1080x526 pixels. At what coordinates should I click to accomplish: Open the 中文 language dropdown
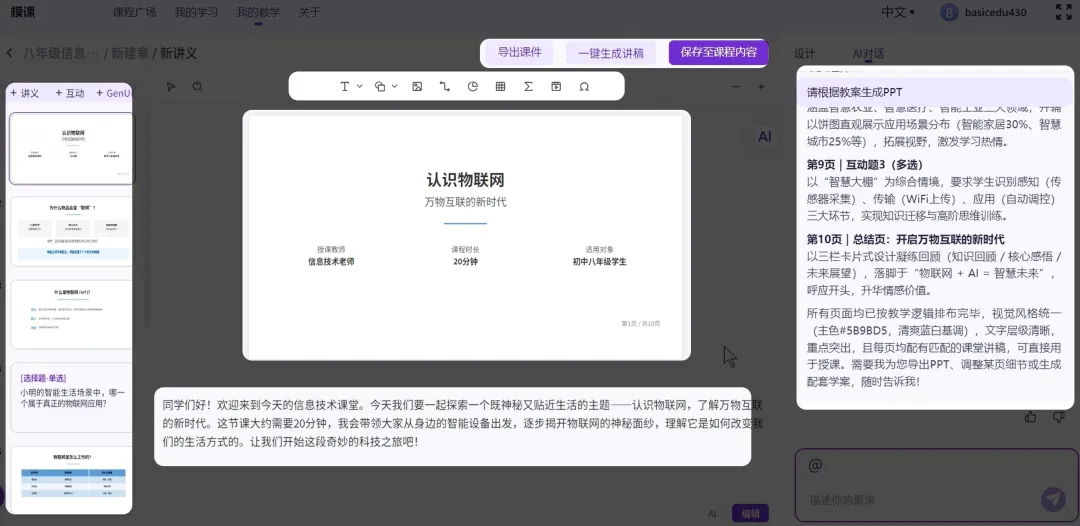[898, 12]
